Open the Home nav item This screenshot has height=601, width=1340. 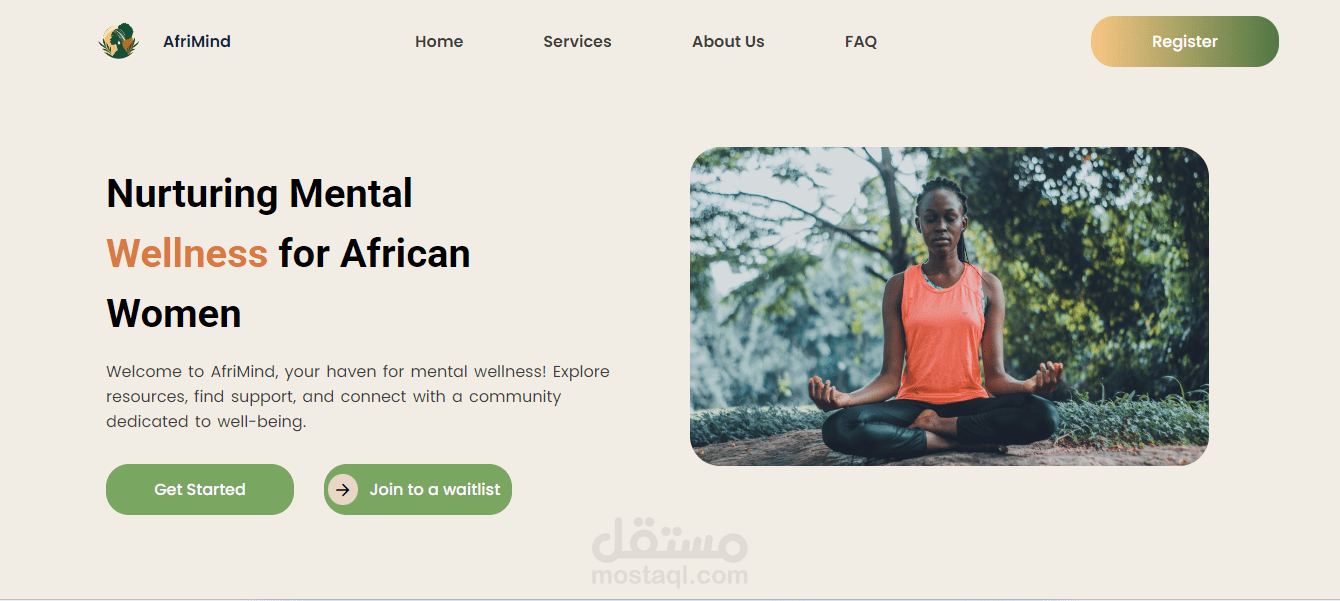pos(439,42)
